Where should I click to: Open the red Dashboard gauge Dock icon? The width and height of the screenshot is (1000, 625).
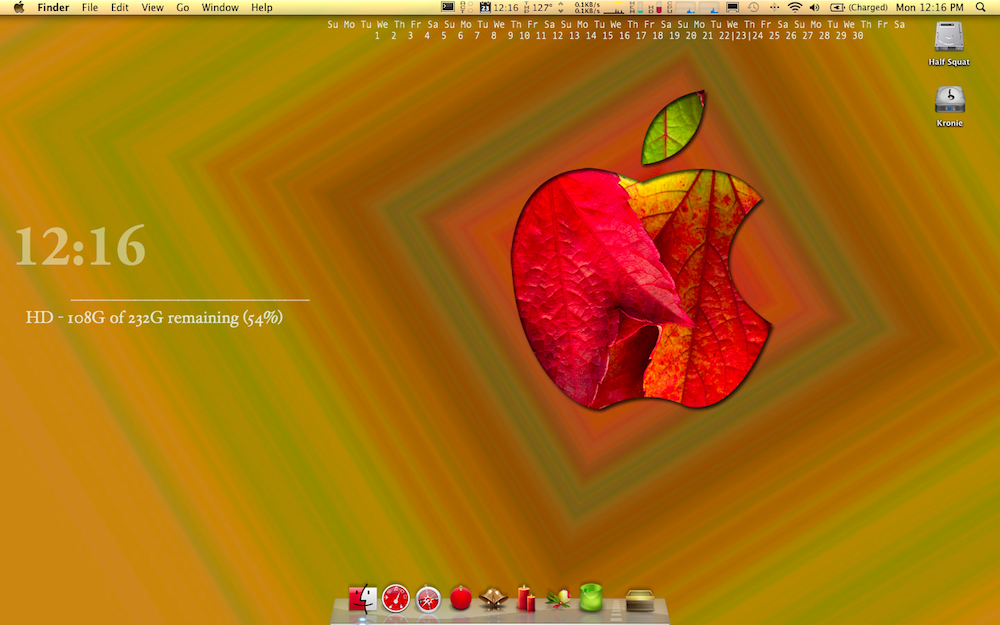[x=395, y=599]
